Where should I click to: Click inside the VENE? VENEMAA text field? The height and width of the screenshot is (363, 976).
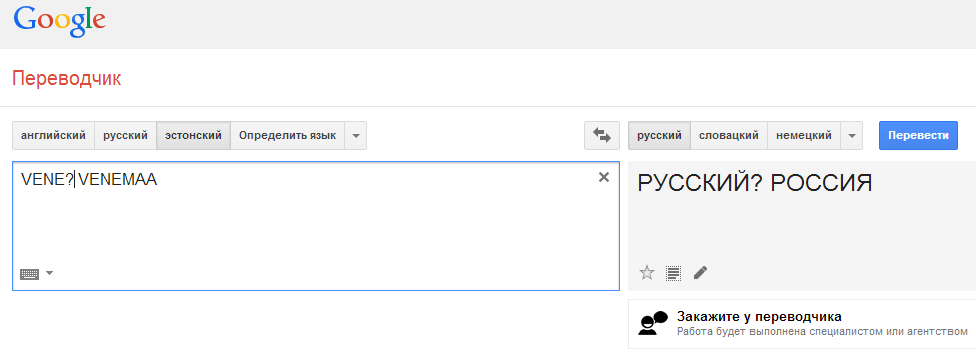pyautogui.click(x=316, y=226)
